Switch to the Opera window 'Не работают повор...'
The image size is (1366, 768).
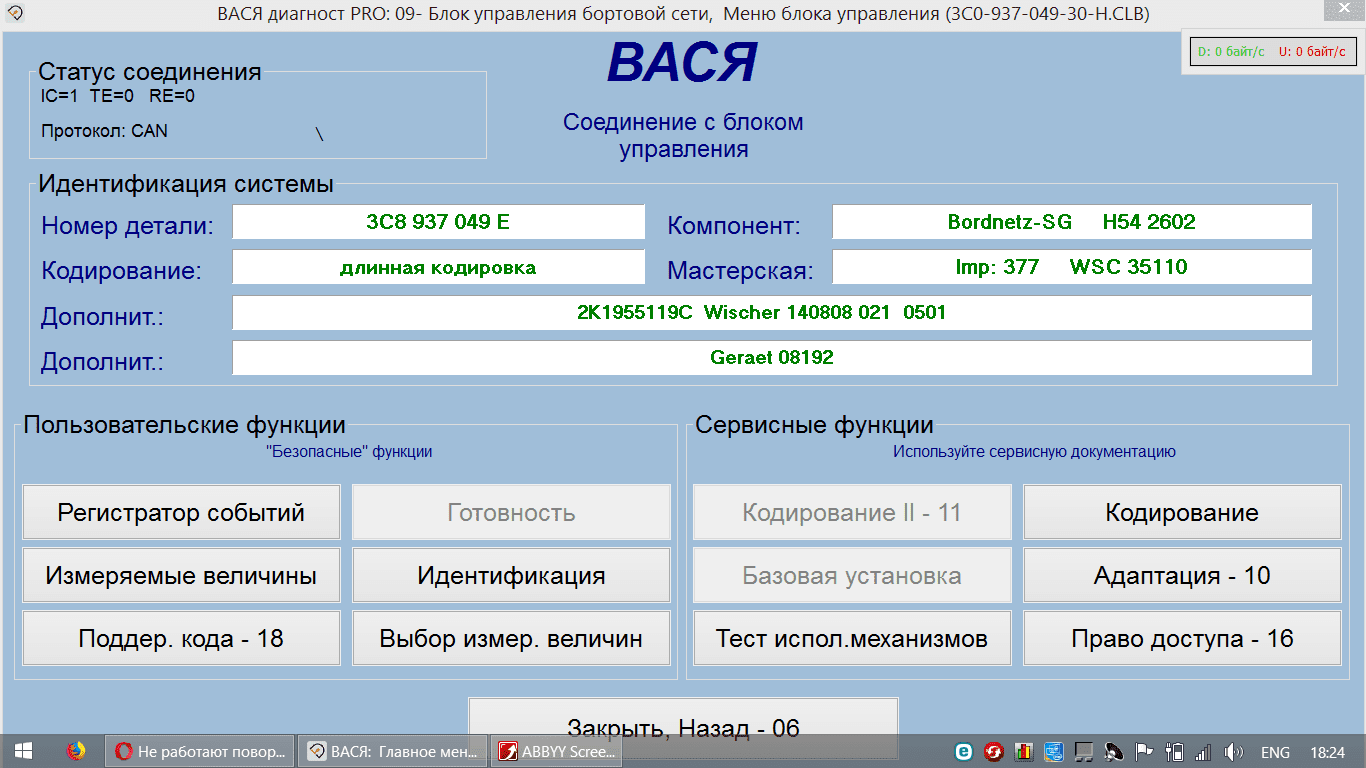click(200, 751)
